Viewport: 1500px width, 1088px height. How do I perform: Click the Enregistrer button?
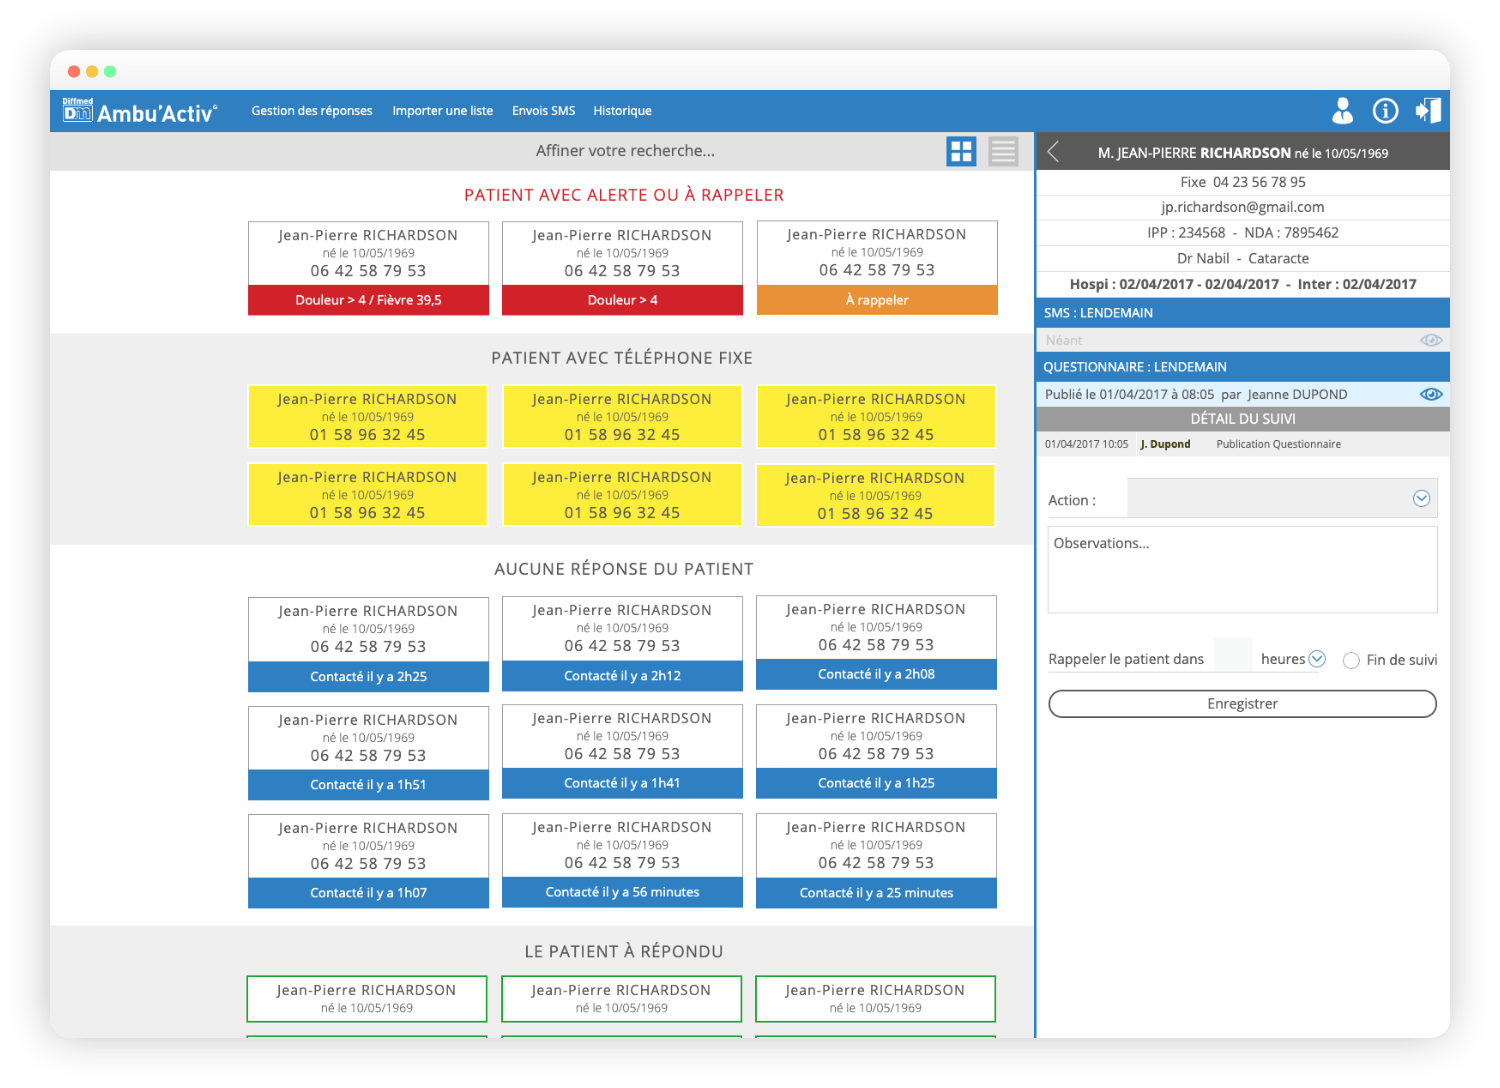(1242, 704)
